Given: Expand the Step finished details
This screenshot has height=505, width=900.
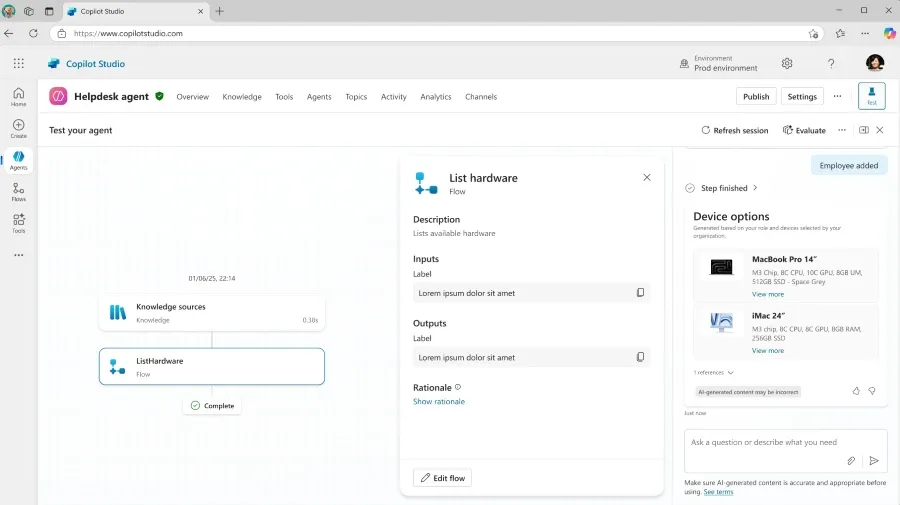Looking at the screenshot, I should click(x=755, y=188).
